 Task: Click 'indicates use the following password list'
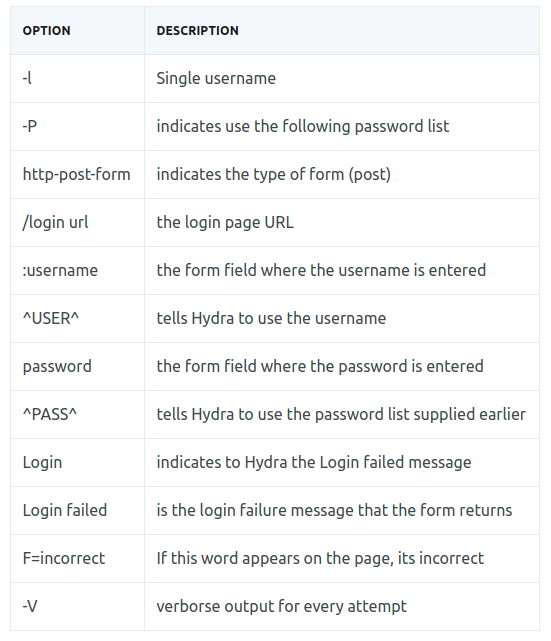click(302, 126)
